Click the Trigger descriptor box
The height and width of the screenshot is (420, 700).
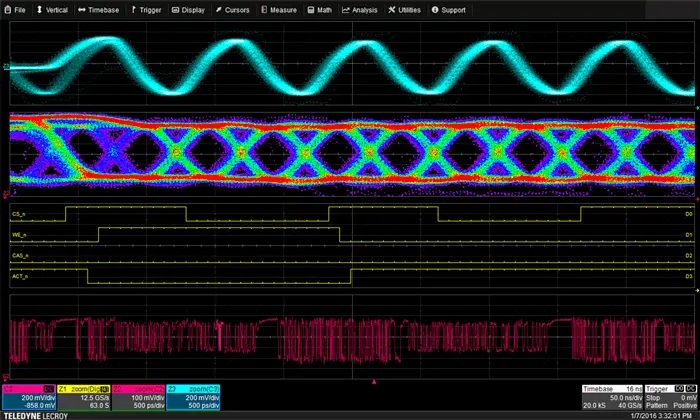[x=671, y=397]
